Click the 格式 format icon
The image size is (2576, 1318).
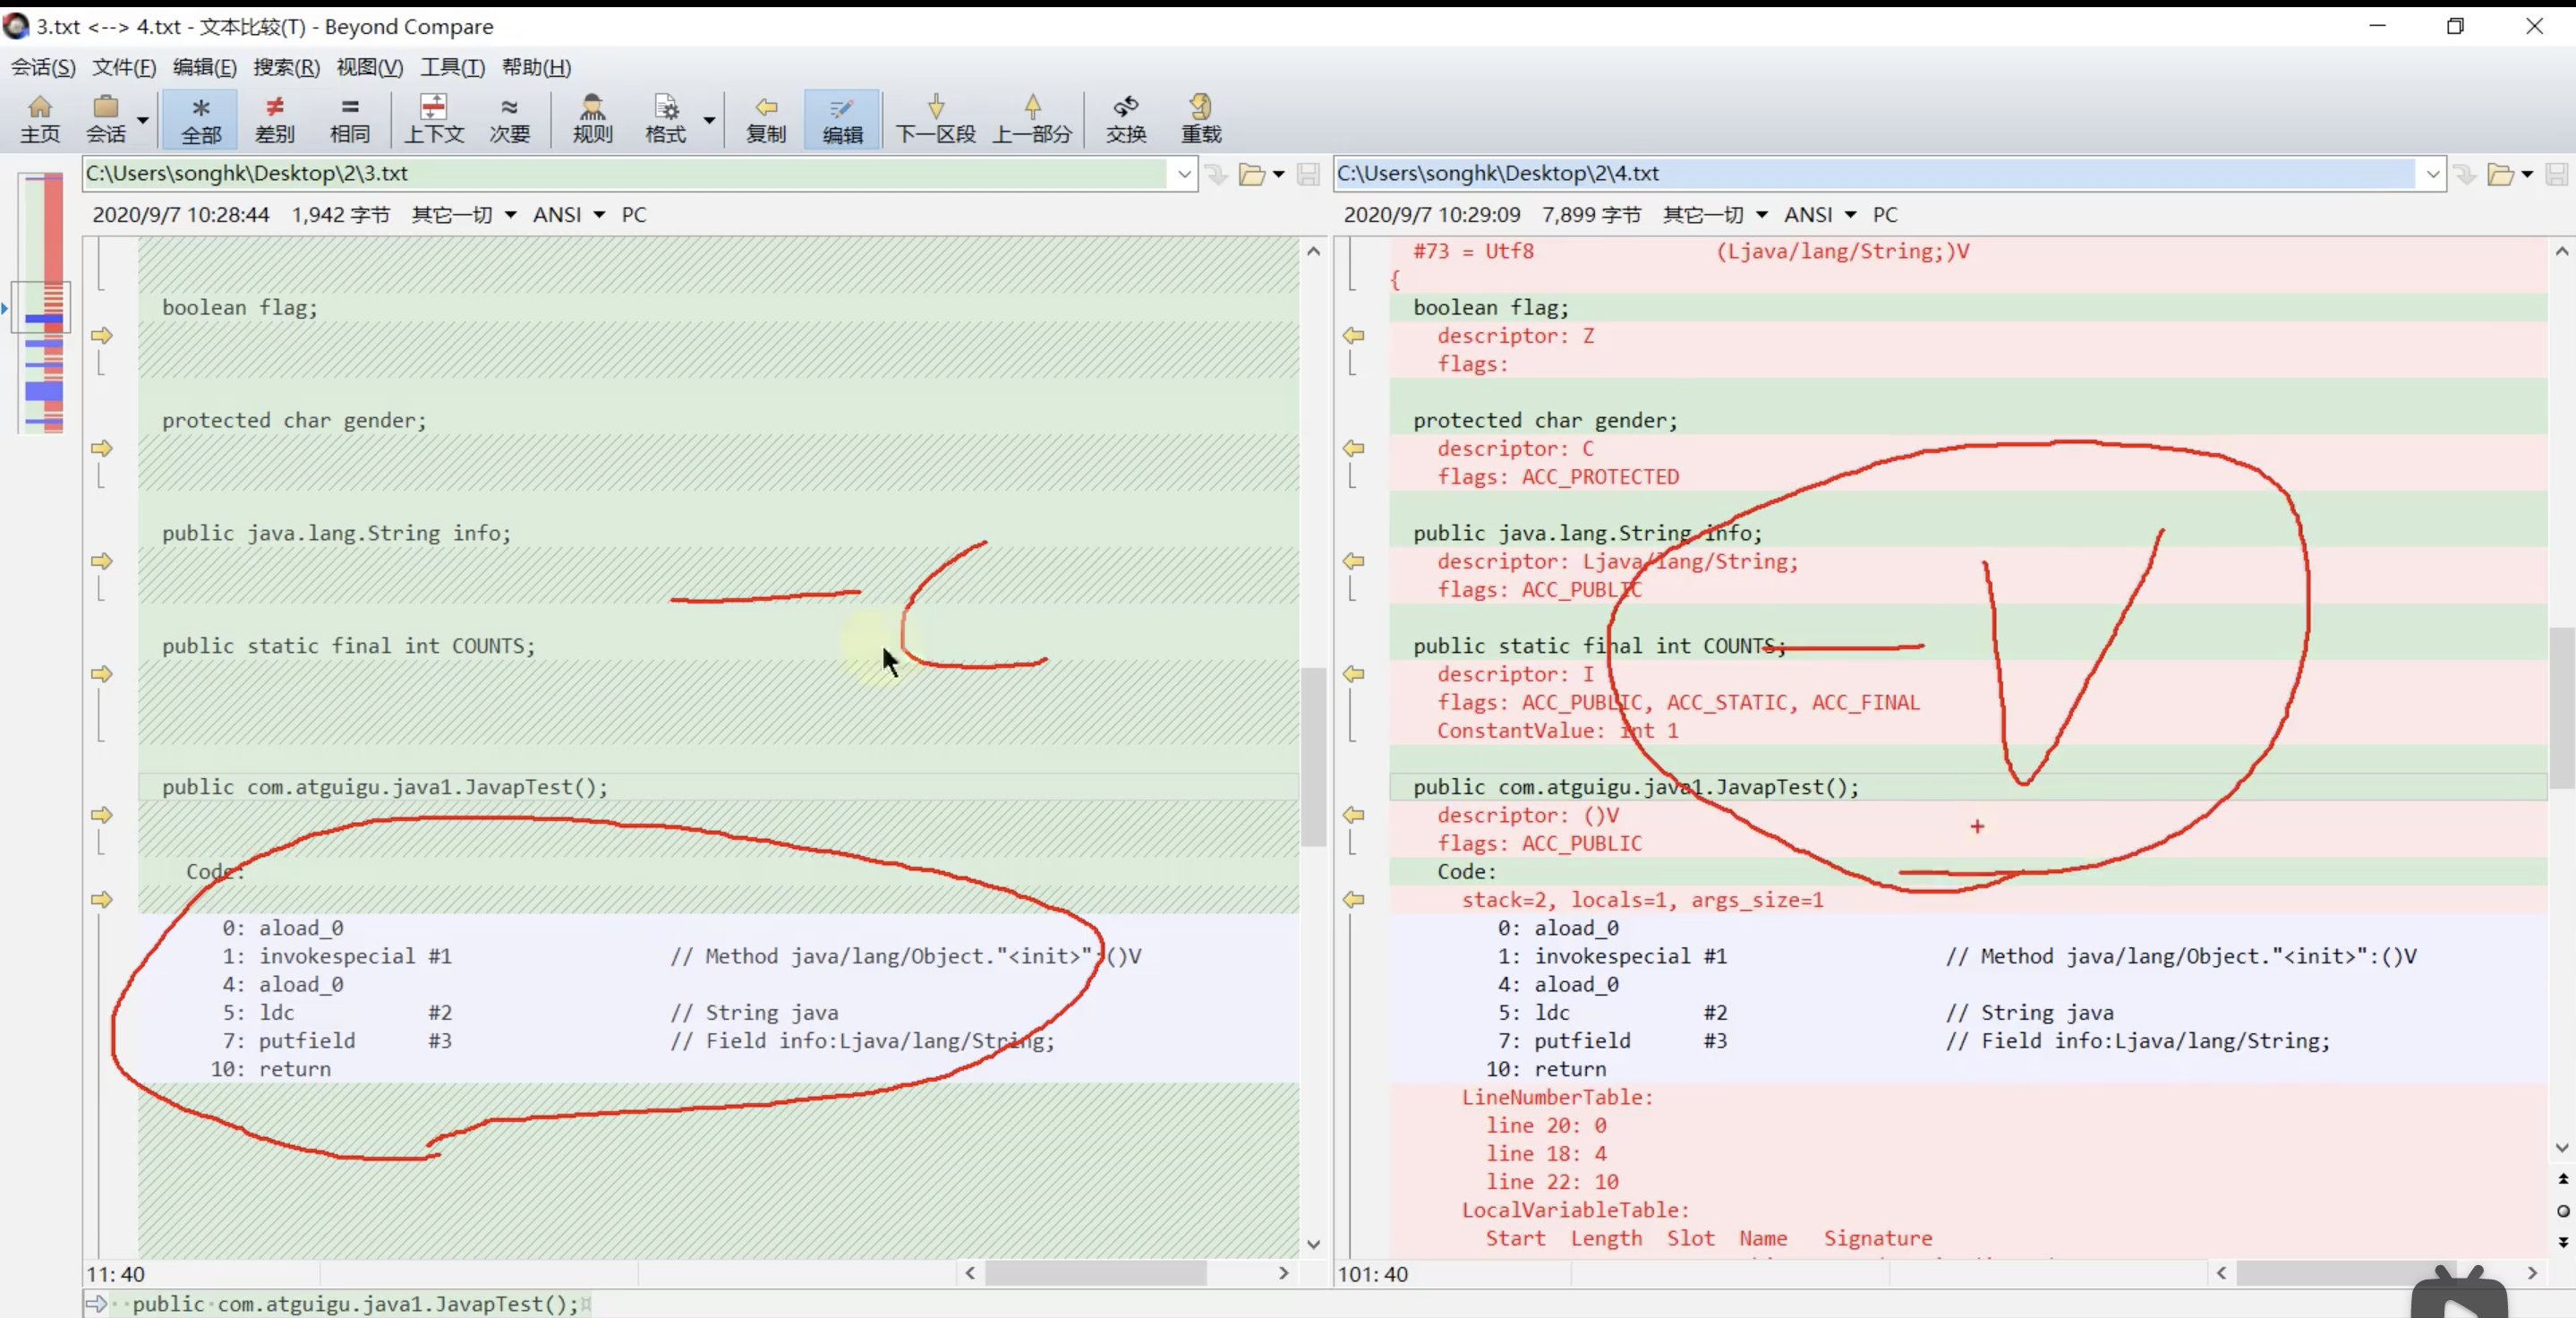[x=666, y=119]
